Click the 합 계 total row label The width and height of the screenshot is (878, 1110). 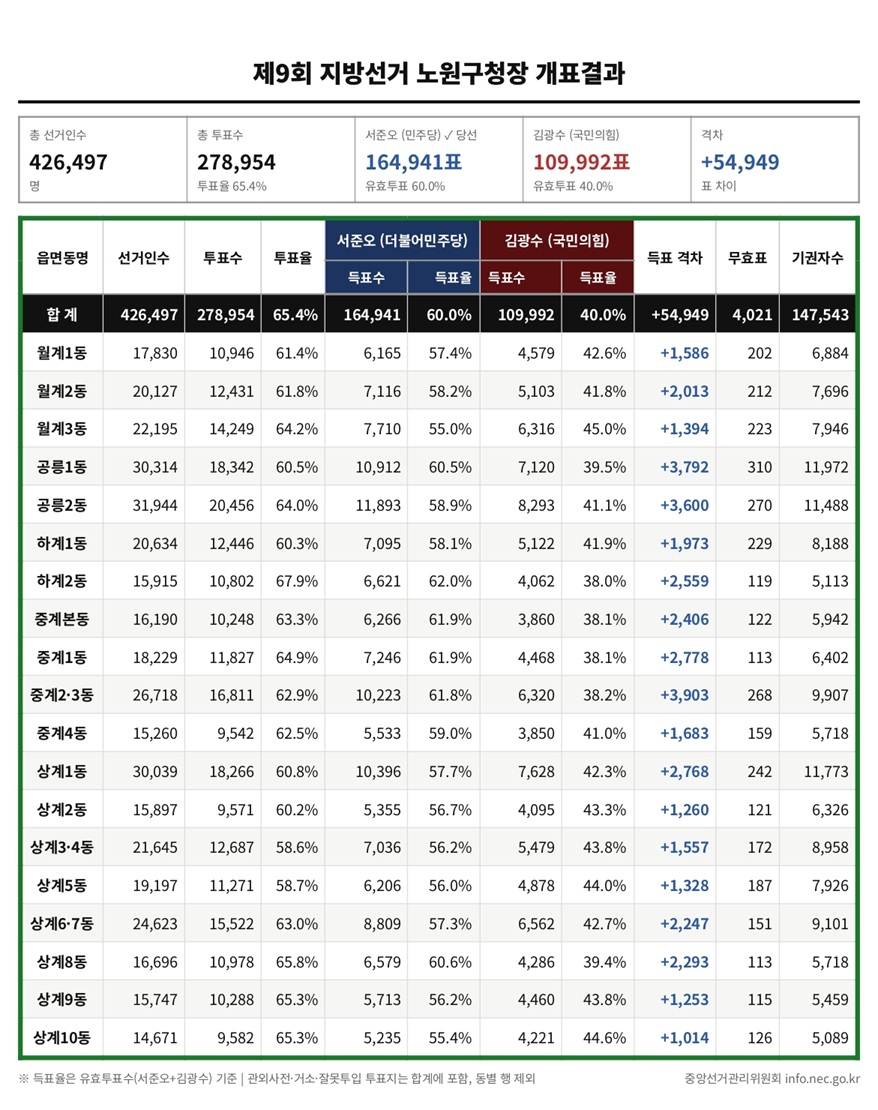pyautogui.click(x=62, y=314)
